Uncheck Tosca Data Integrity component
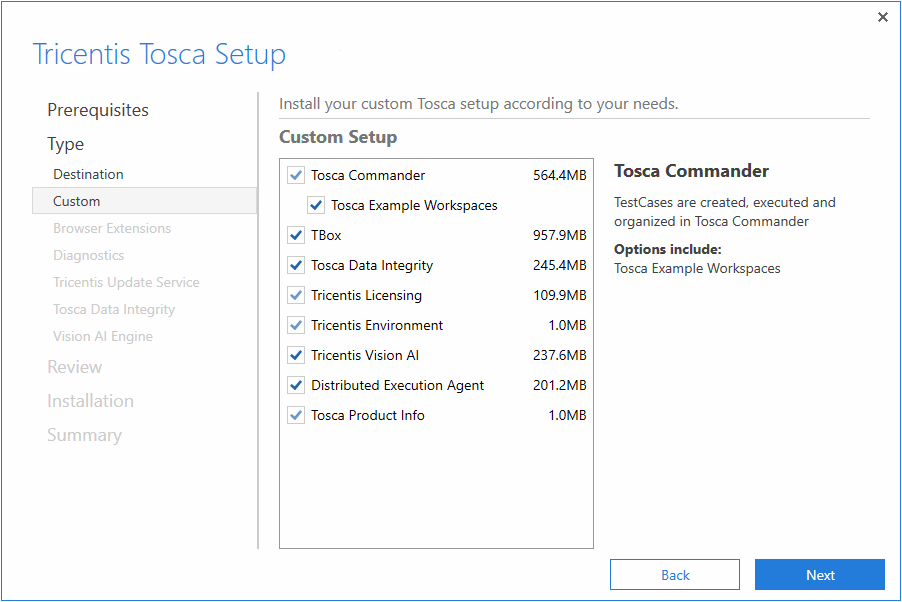 point(296,265)
